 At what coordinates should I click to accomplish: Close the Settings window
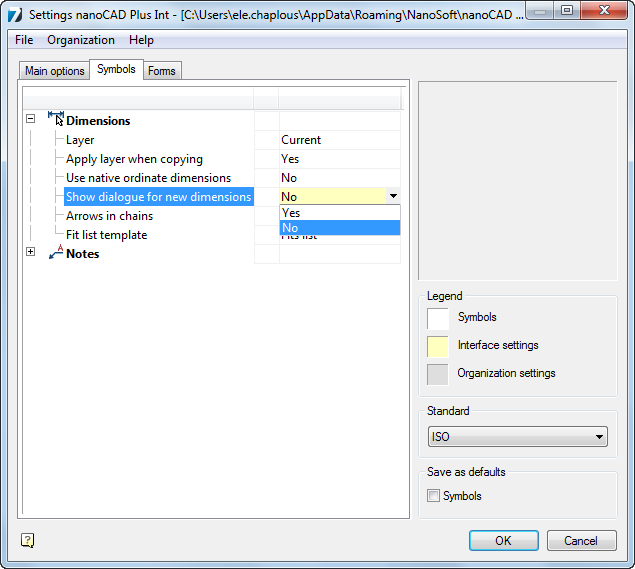[604, 10]
